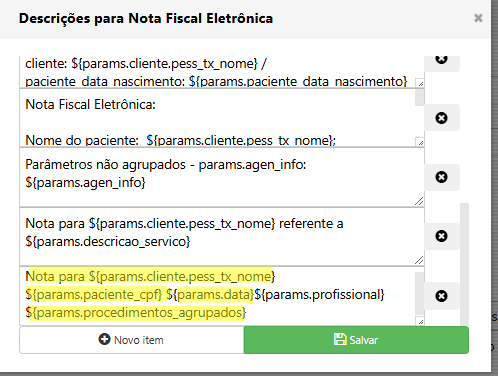Click the dialog's vertical scrollbar on the right
Screen dimensions: 498x376
coord(464,263)
